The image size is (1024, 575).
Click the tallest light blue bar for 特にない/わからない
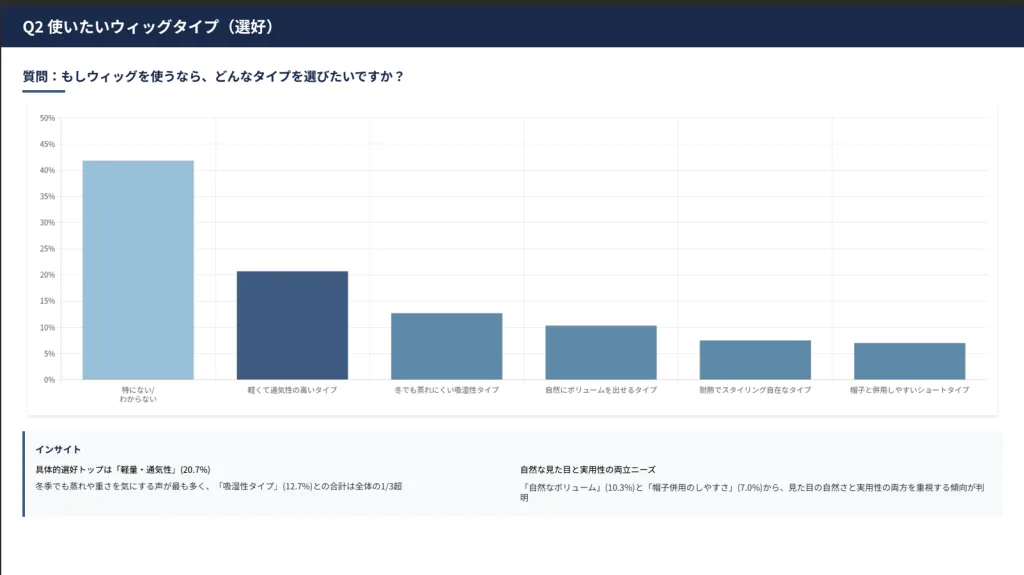click(138, 270)
